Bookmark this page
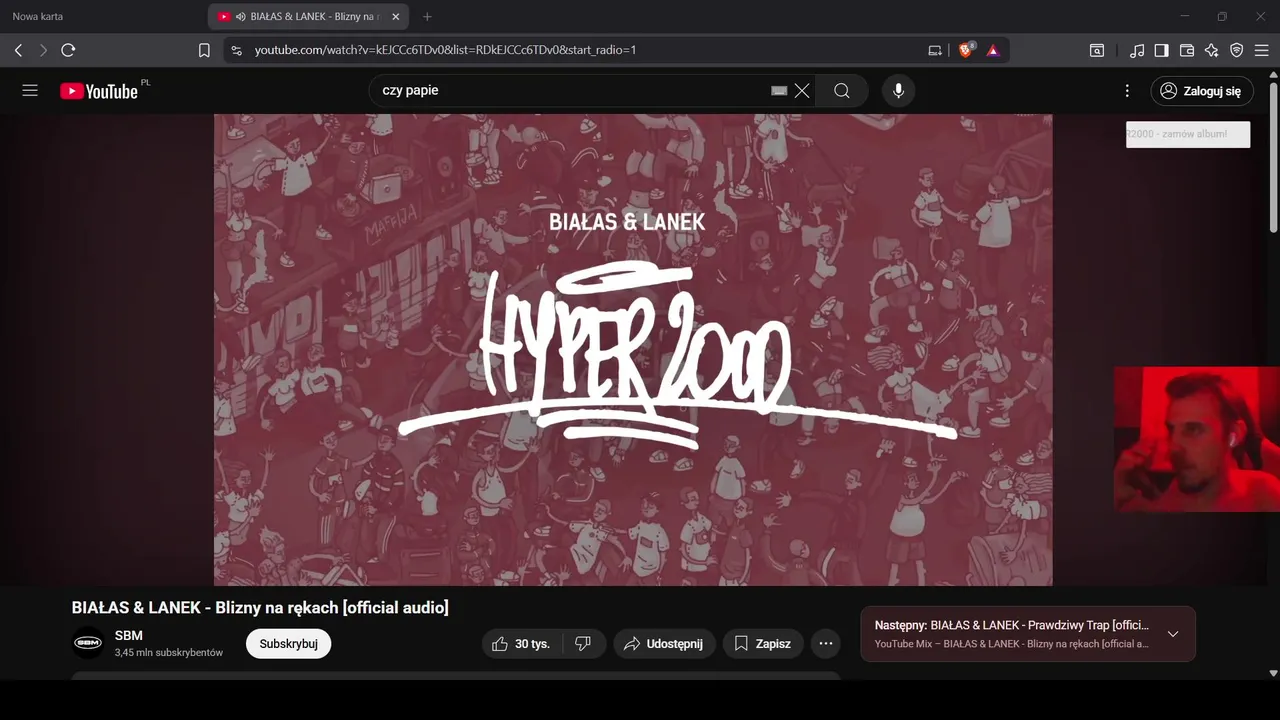Screen dimensions: 1280x720 coord(204,50)
